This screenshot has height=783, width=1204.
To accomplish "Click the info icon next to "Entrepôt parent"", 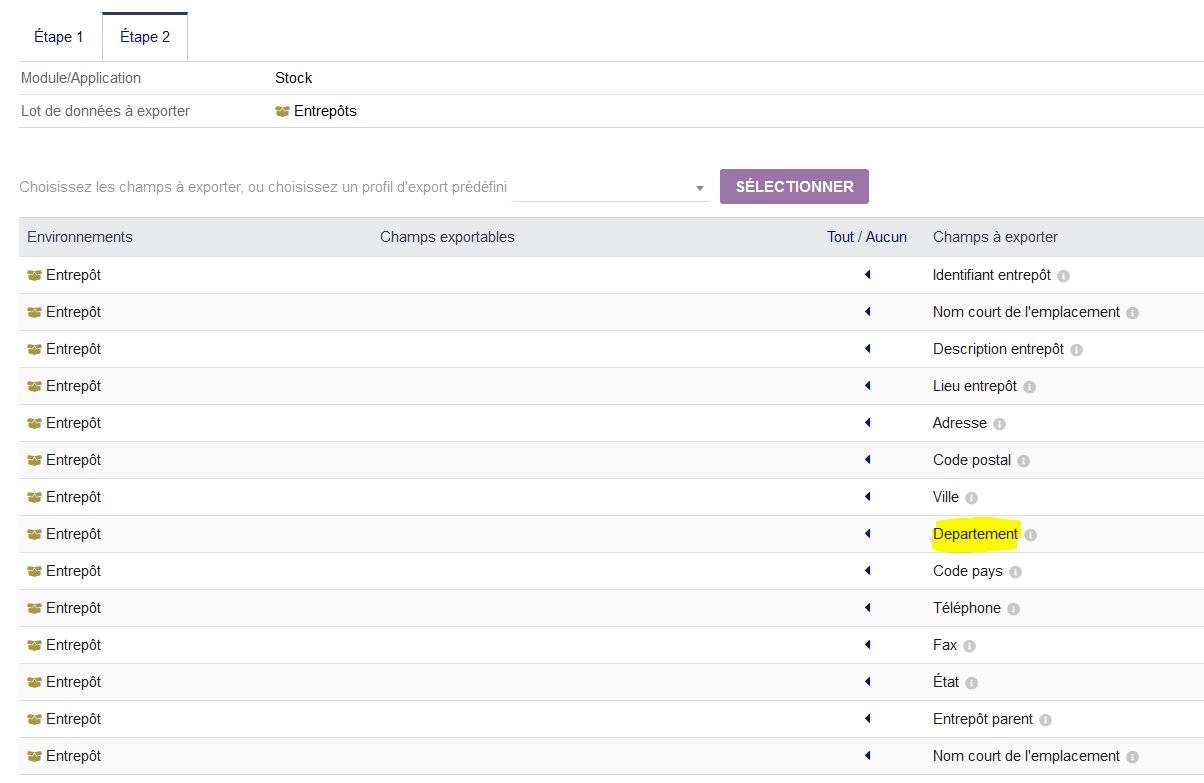I will coord(1043,719).
